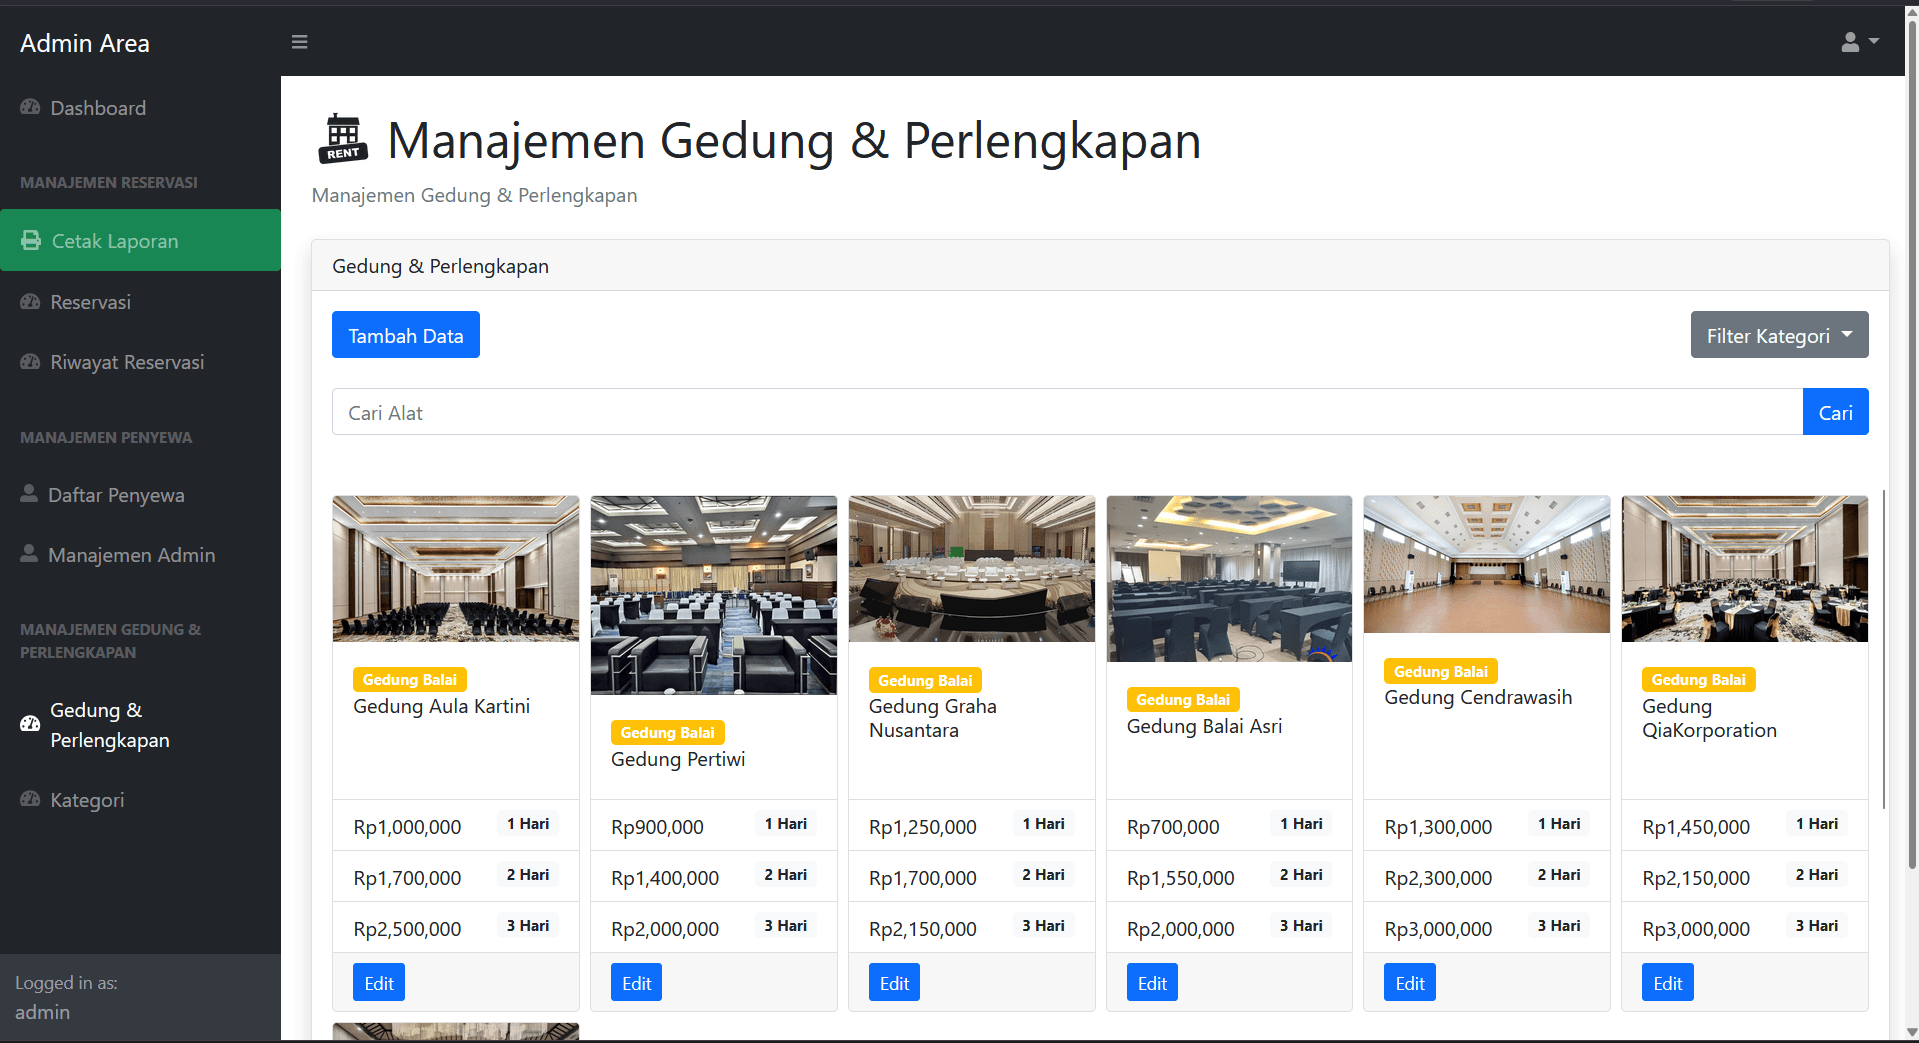Click Gedung Pertiwi photo

pyautogui.click(x=714, y=595)
